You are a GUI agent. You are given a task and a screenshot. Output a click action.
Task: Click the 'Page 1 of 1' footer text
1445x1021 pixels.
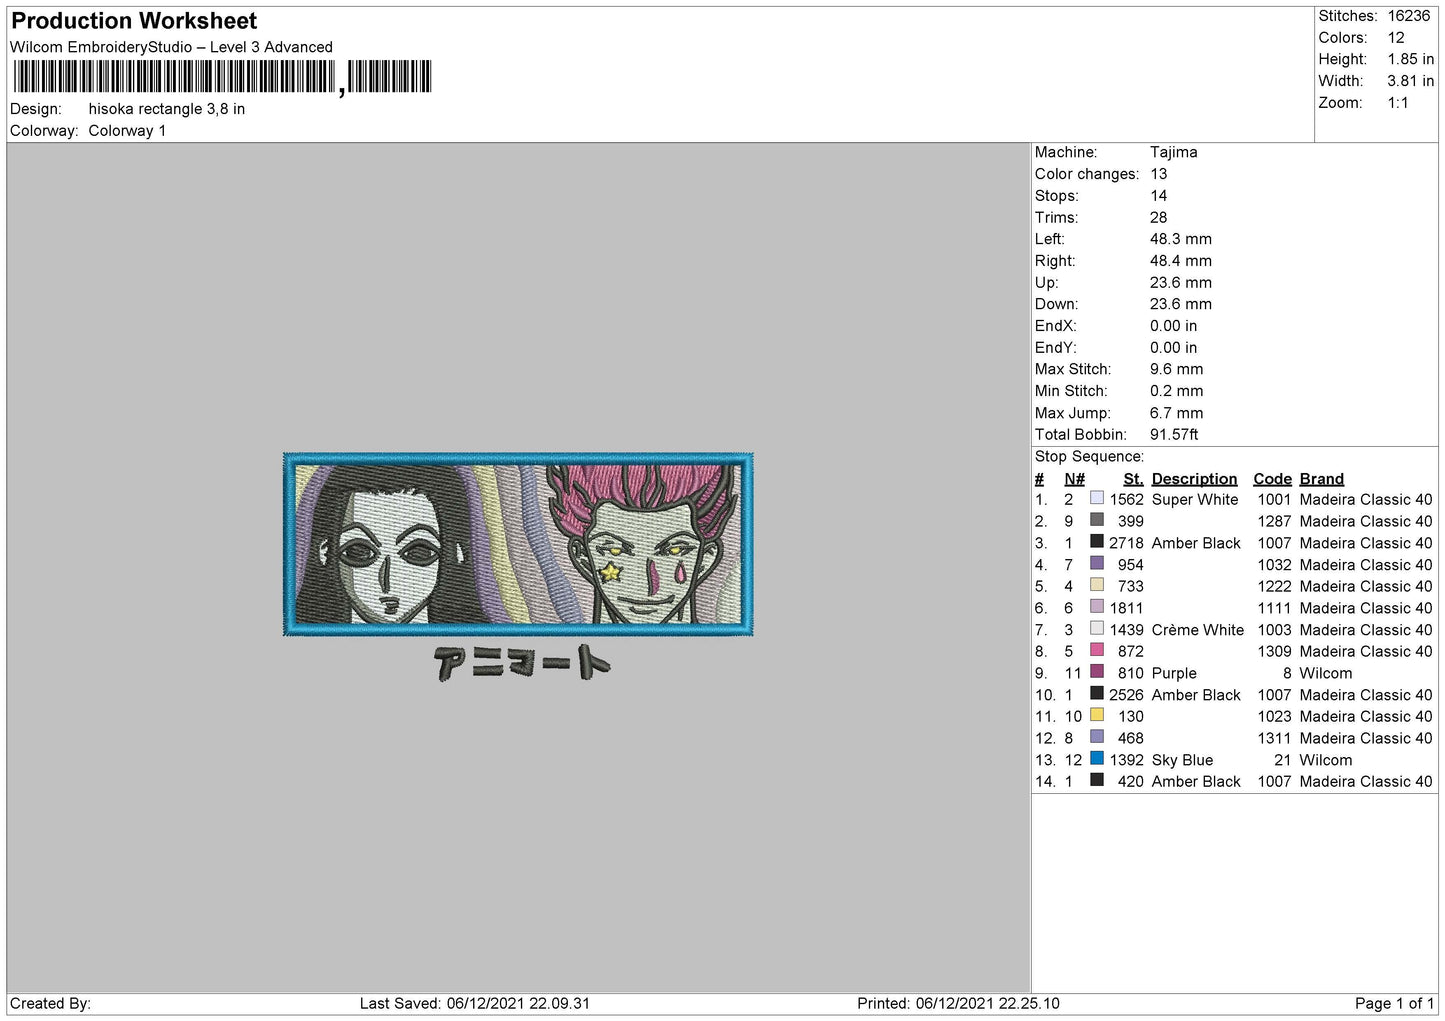(x=1394, y=1004)
